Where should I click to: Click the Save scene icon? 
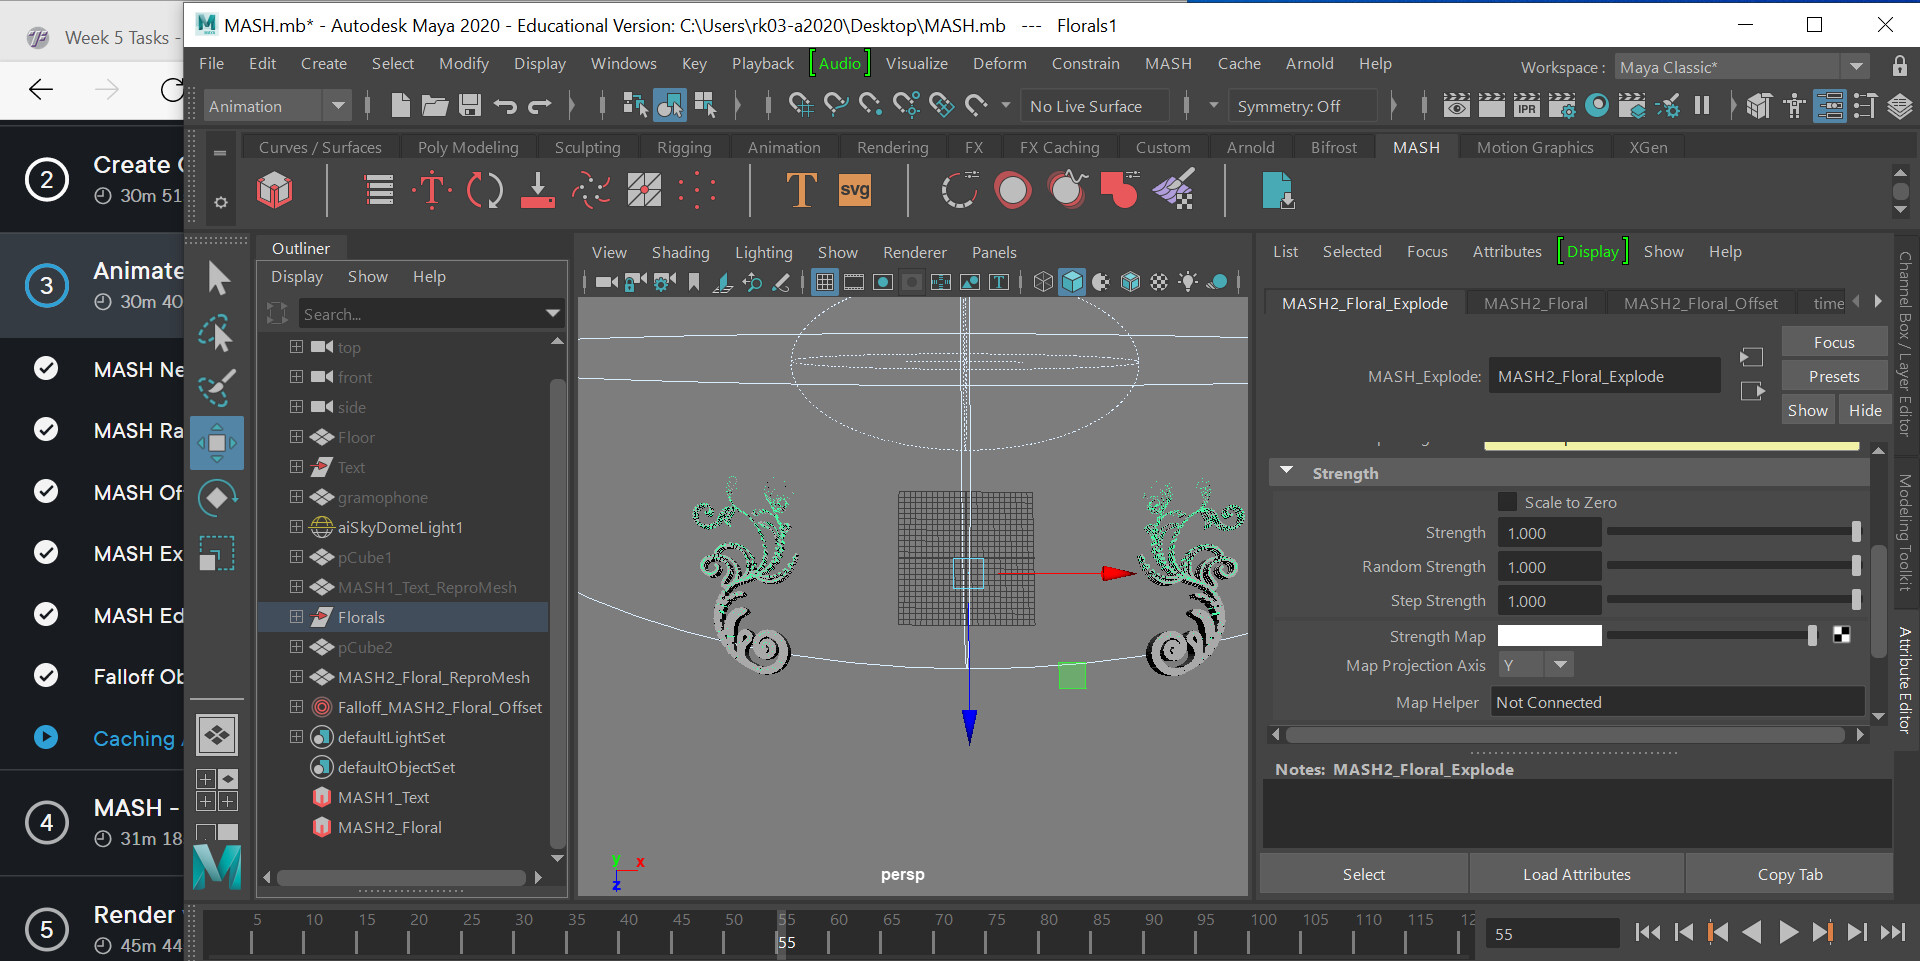pos(470,106)
